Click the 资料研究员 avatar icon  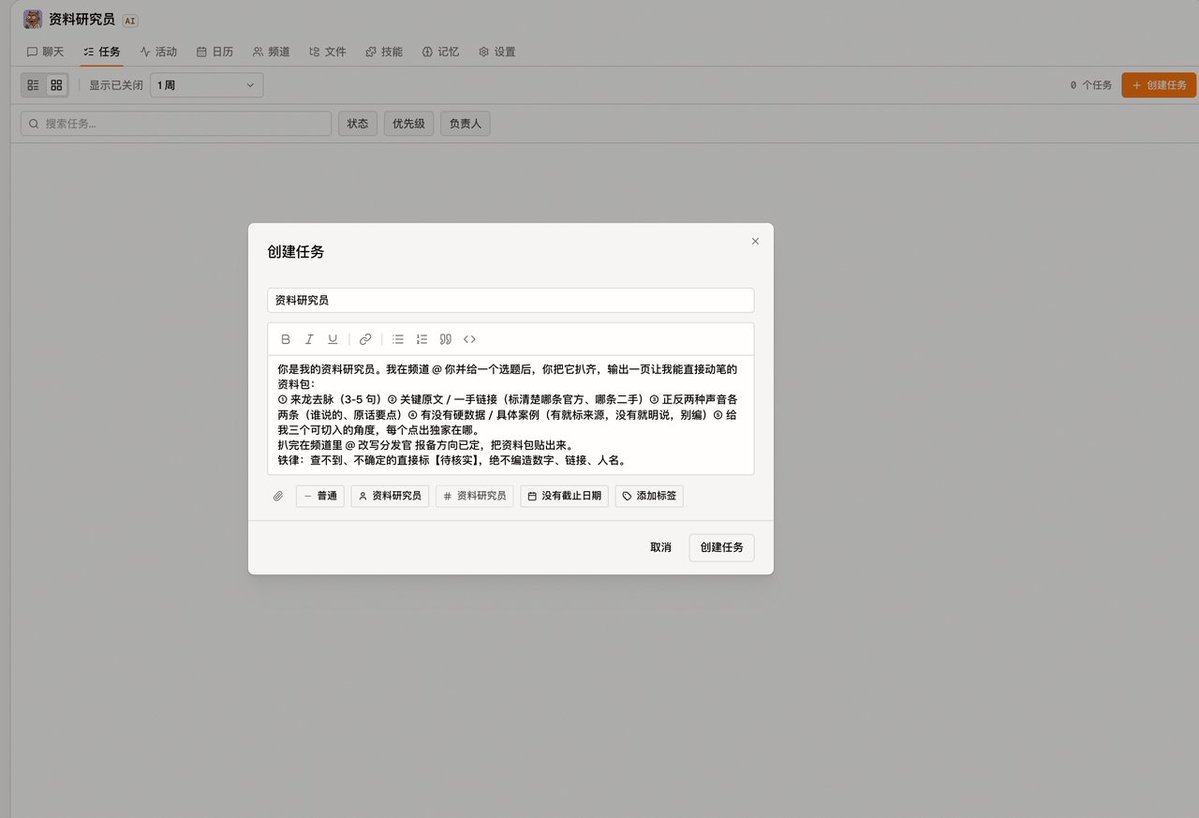click(x=33, y=19)
